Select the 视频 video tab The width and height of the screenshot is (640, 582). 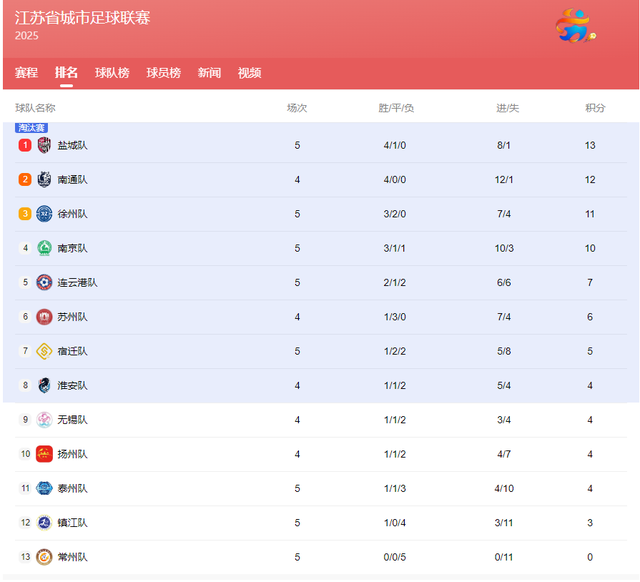pyautogui.click(x=249, y=73)
